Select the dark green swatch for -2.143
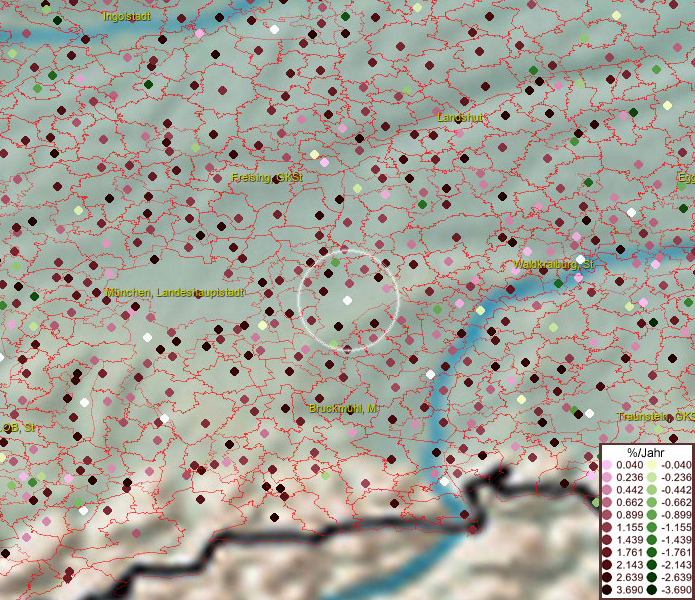The image size is (695, 600). click(x=652, y=565)
